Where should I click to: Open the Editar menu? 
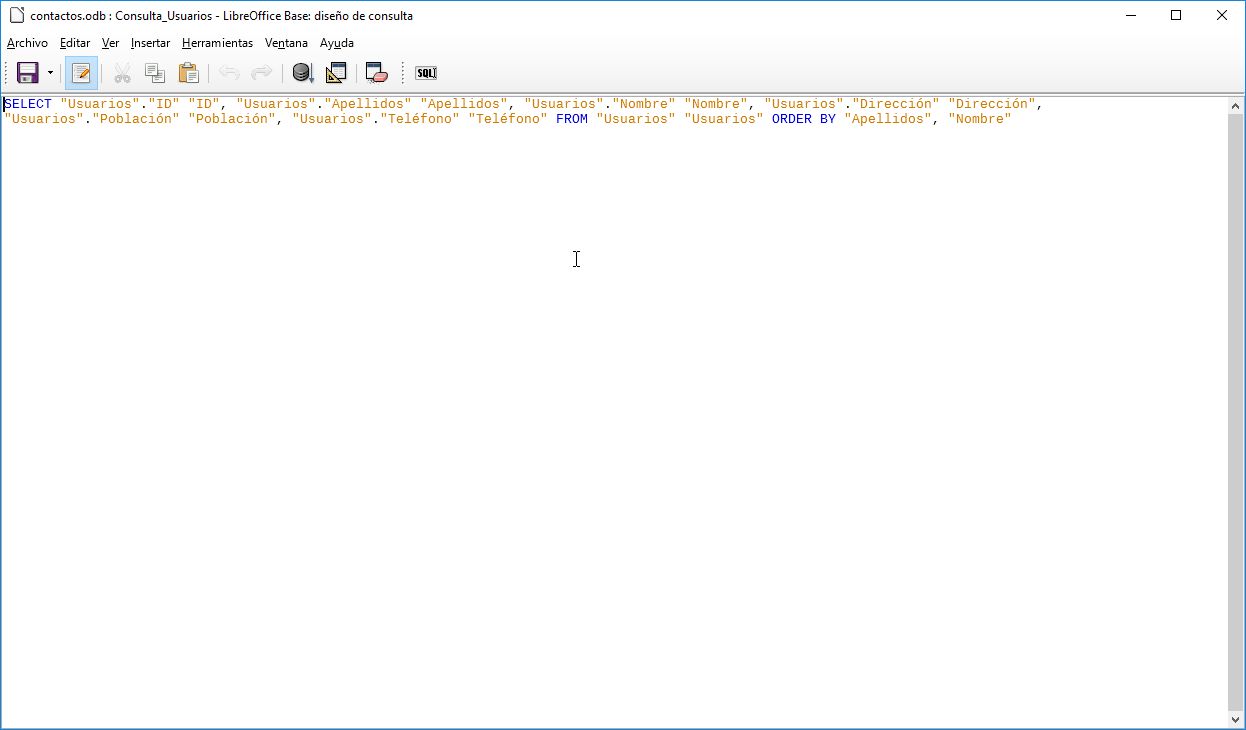coord(75,43)
